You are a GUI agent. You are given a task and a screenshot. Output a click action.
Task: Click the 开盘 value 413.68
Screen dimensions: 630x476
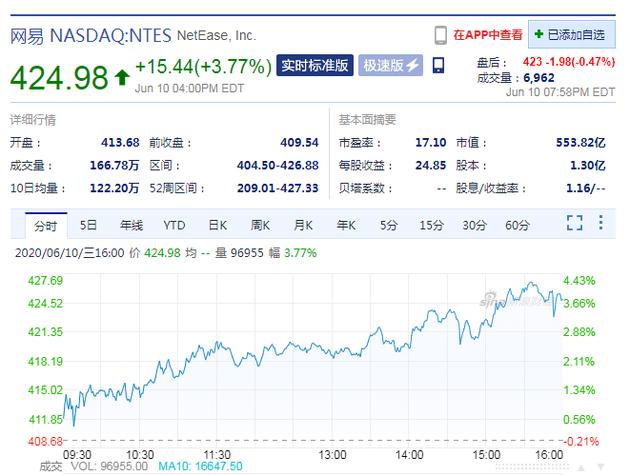pos(120,142)
